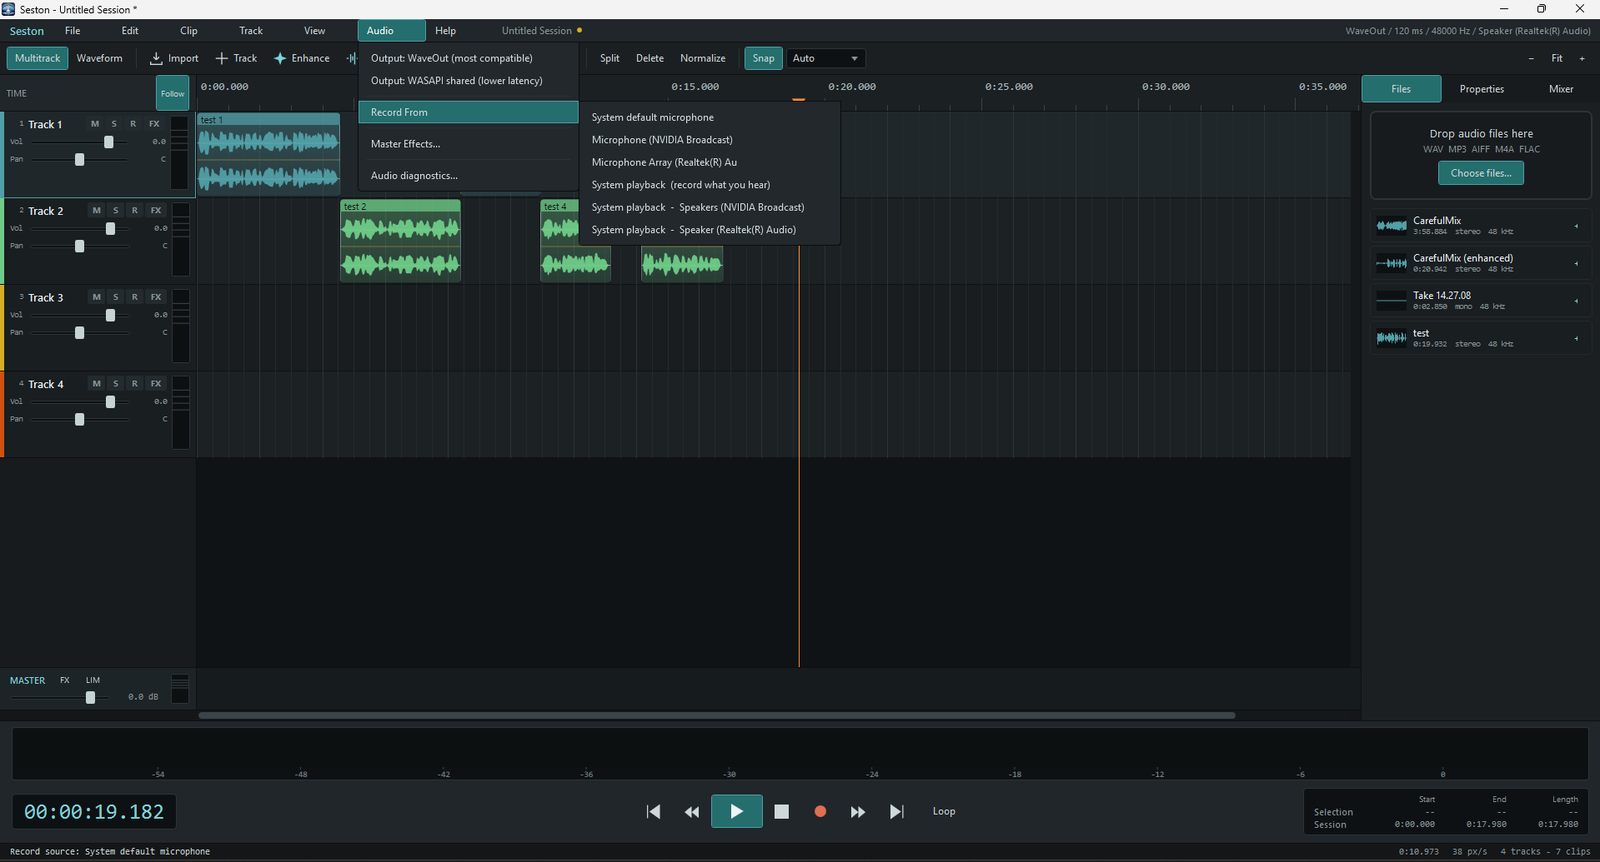1600x862 pixels.
Task: Preview CarefulMix with its speaker icon
Action: coord(1576,226)
